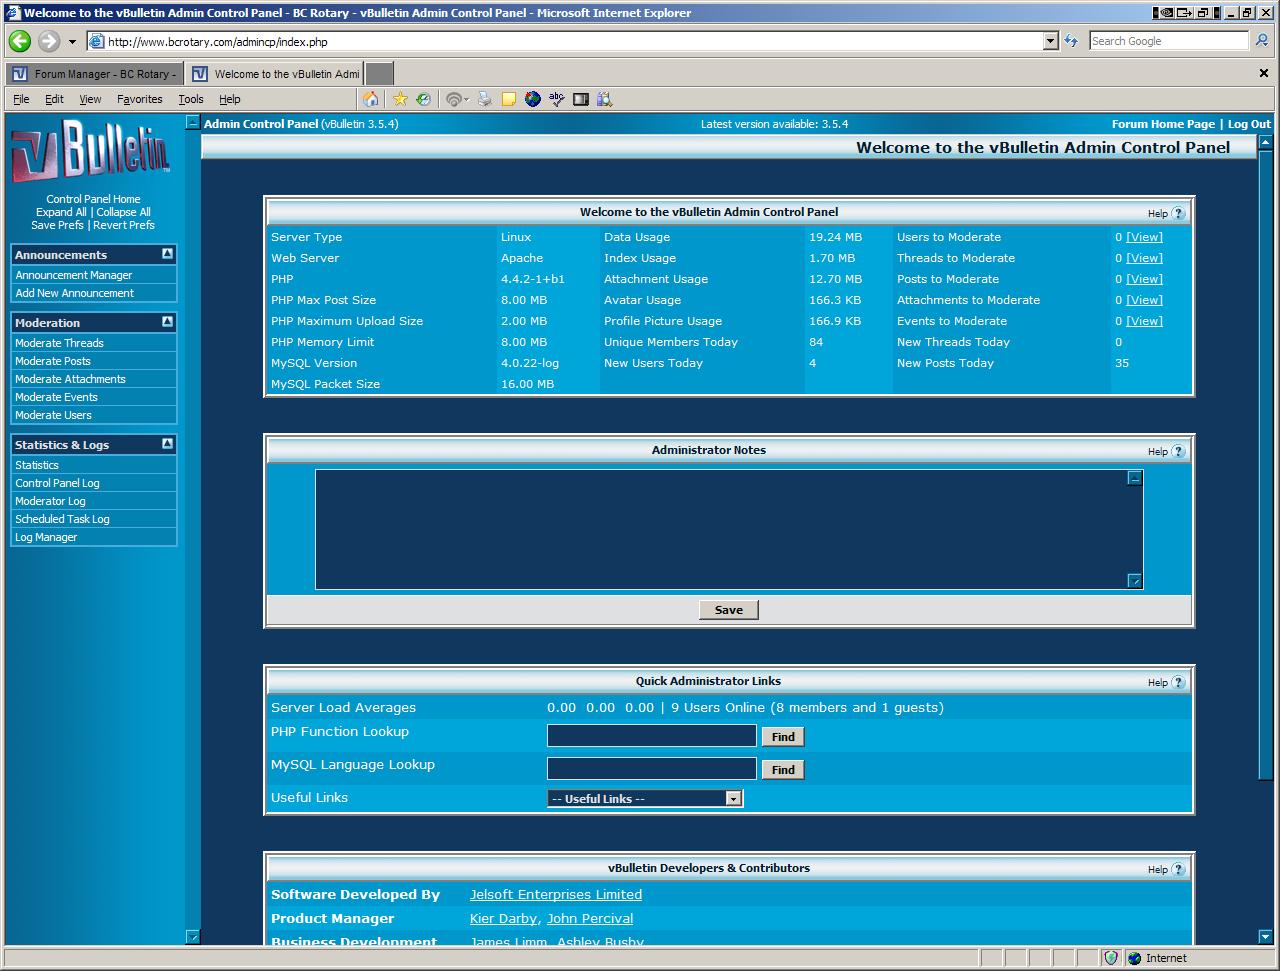
Task: Click the security shield icon in status bar
Action: (x=1111, y=958)
